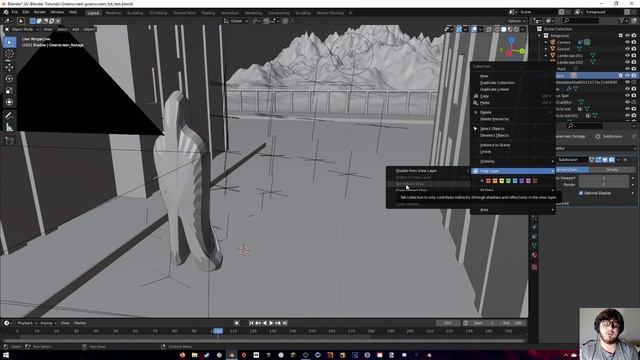The width and height of the screenshot is (640, 360).
Task: Open the Object Mode dropdown
Action: point(22,29)
